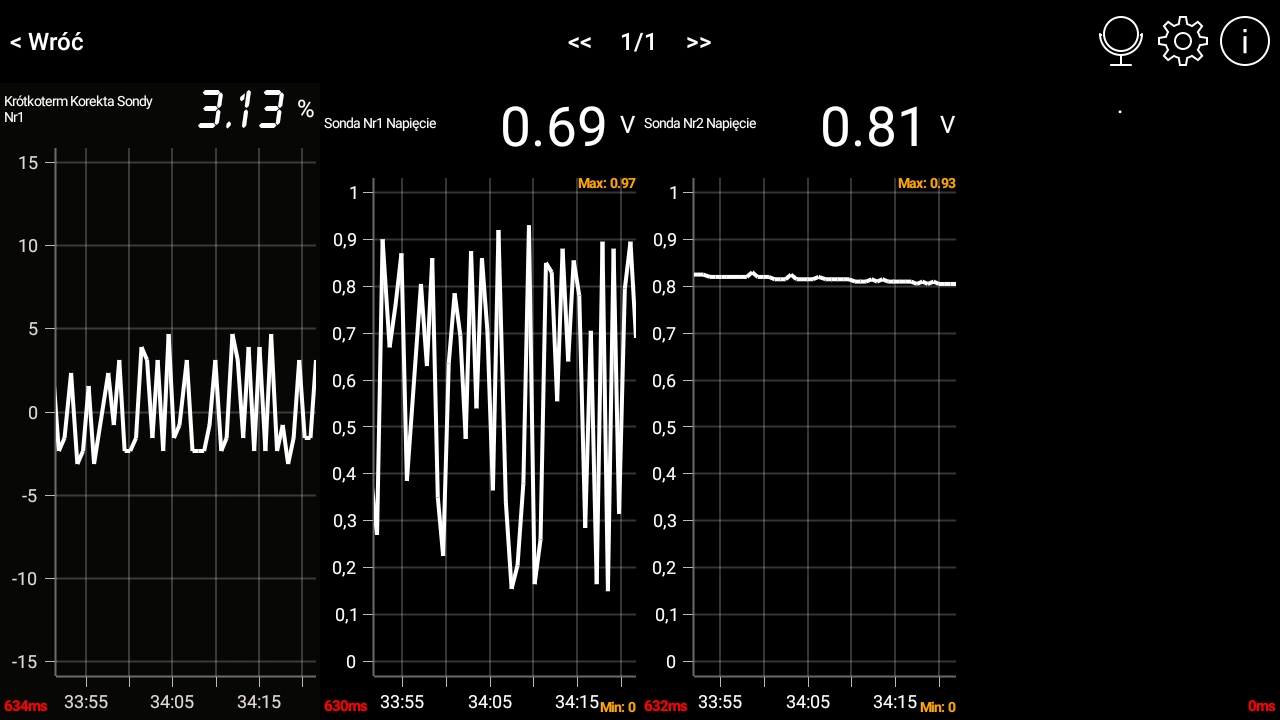Click the red 632ms refresh indicator
Image resolution: width=1280 pixels, height=720 pixels.
pyautogui.click(x=665, y=706)
